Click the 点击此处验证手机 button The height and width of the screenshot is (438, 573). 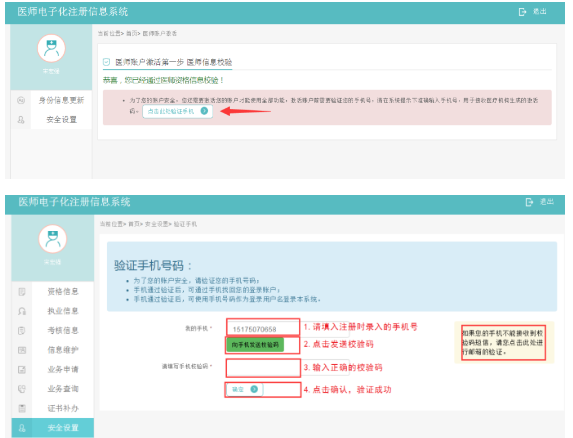(x=177, y=111)
